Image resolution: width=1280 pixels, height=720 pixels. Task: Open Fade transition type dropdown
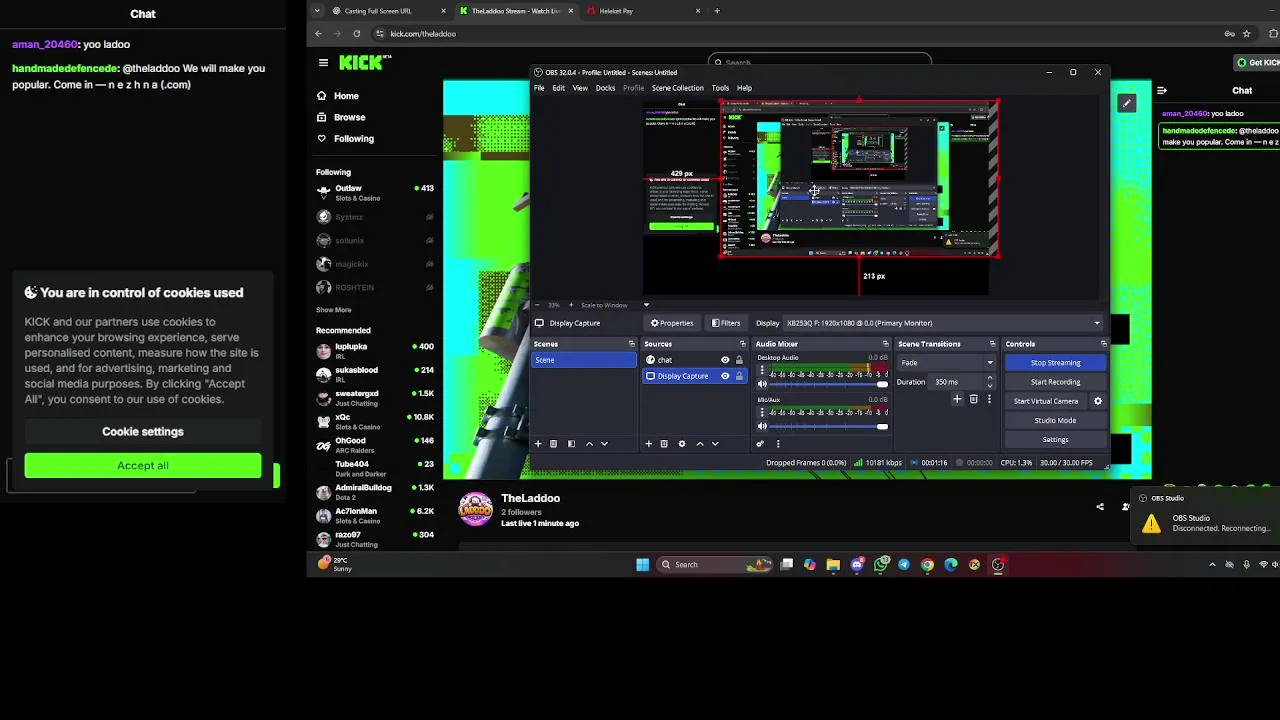pyautogui.click(x=947, y=363)
